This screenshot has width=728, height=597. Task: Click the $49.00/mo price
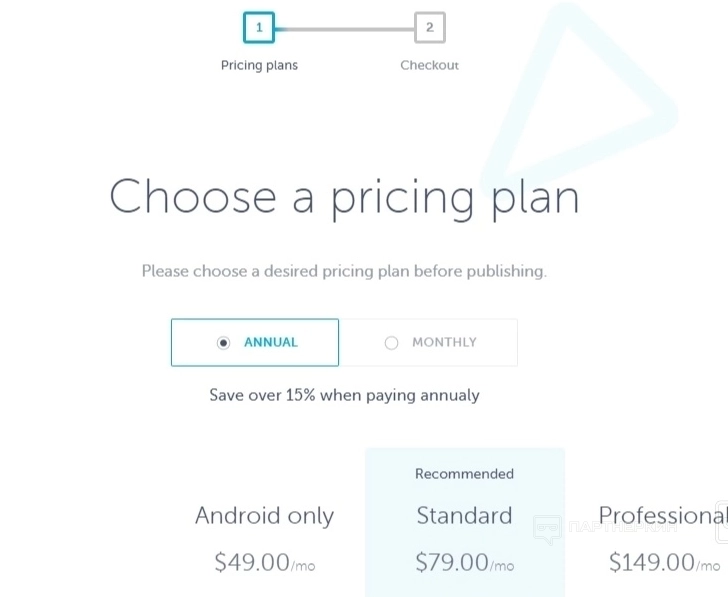tap(264, 562)
